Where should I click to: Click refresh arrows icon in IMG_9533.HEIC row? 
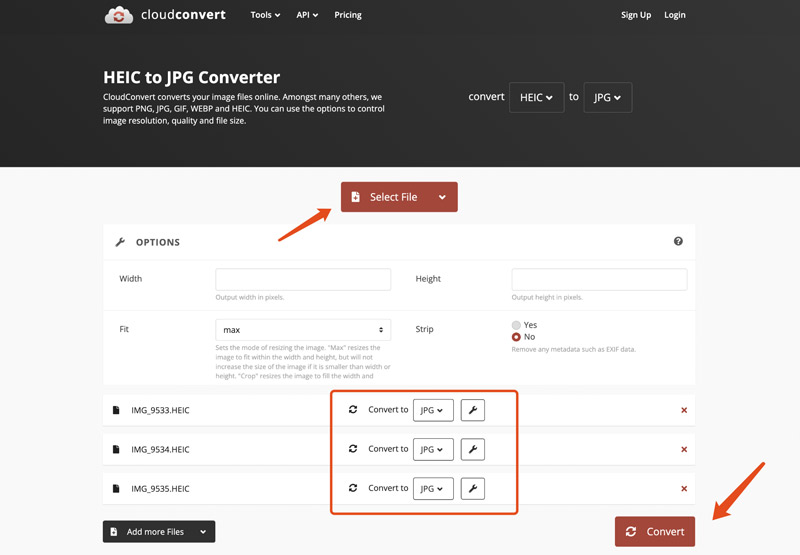(x=353, y=410)
